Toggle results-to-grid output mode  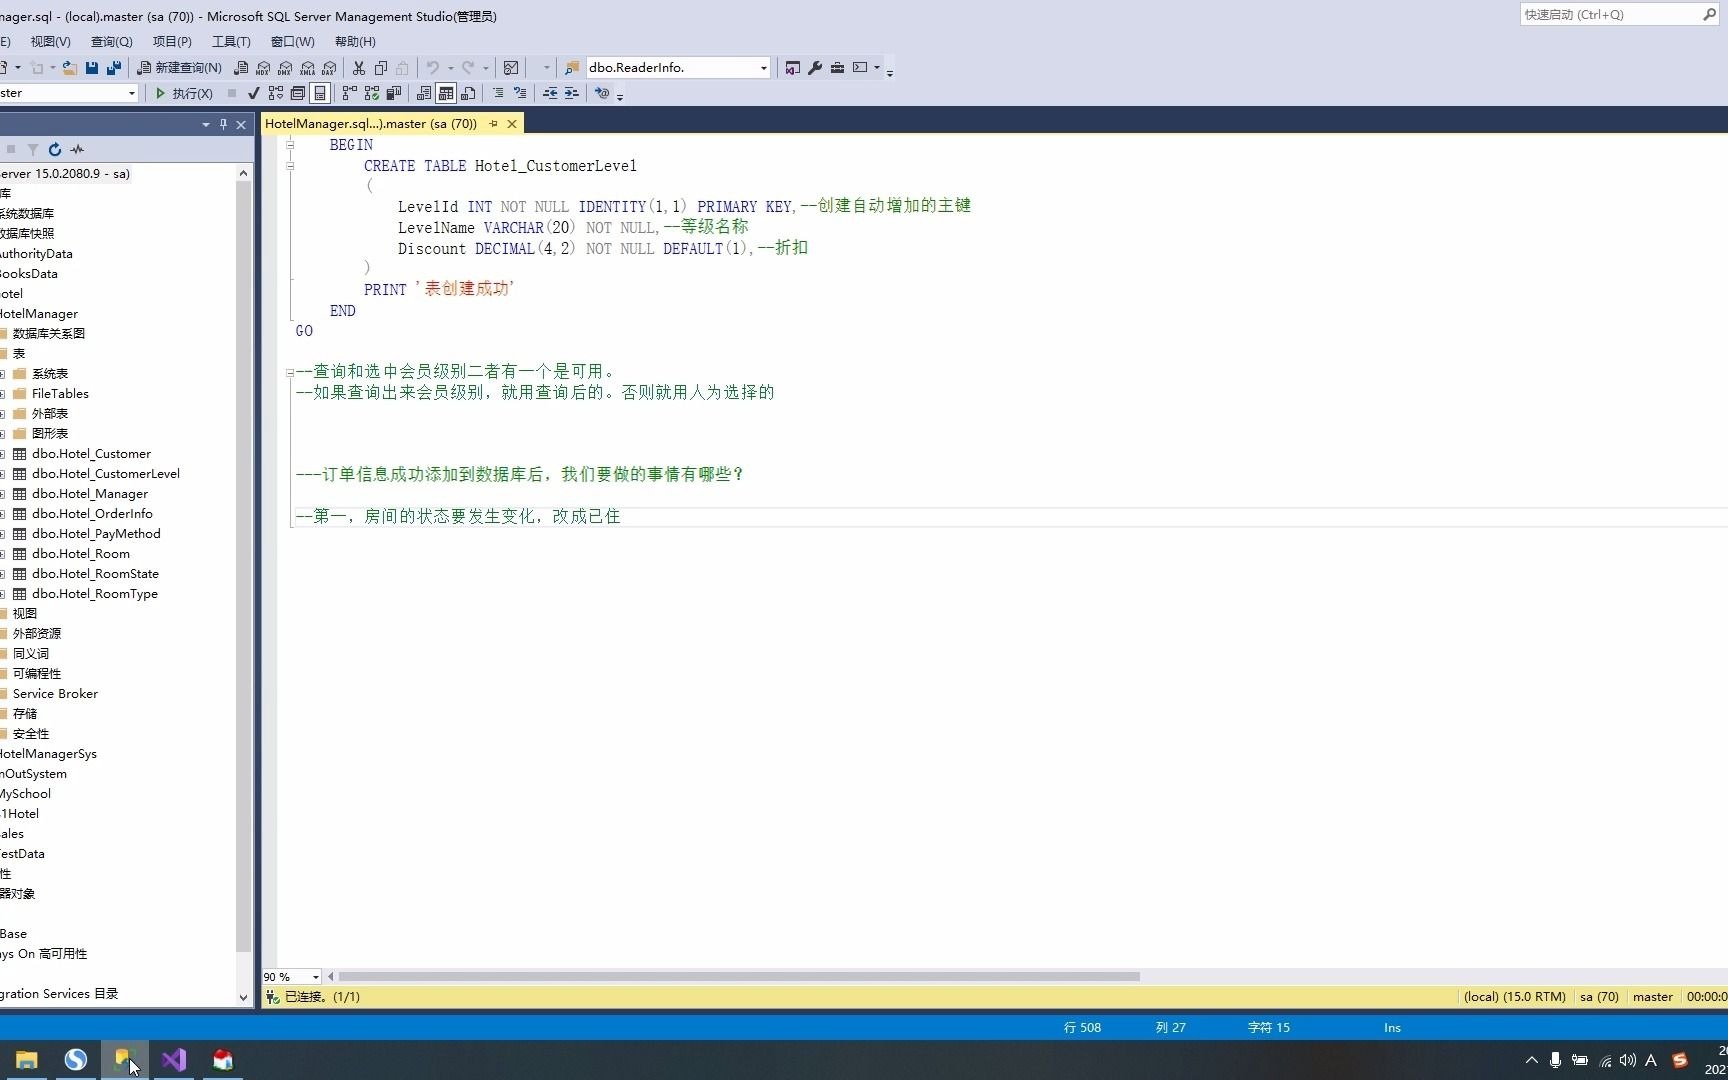tap(446, 93)
